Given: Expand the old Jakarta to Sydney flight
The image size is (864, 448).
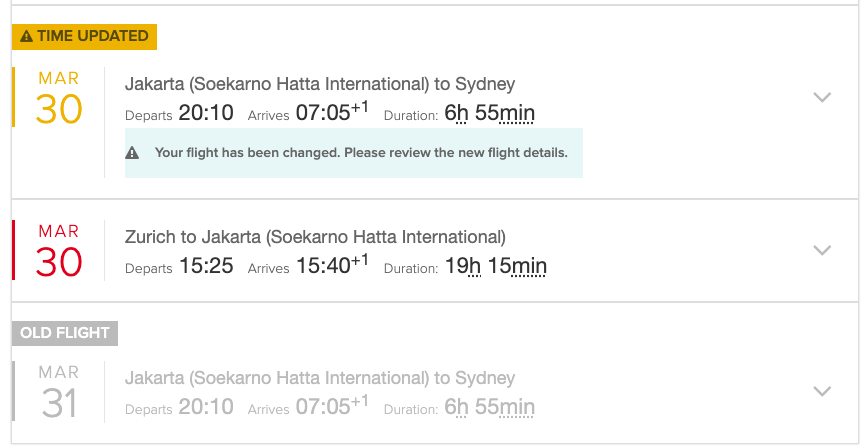Looking at the screenshot, I should [x=822, y=391].
